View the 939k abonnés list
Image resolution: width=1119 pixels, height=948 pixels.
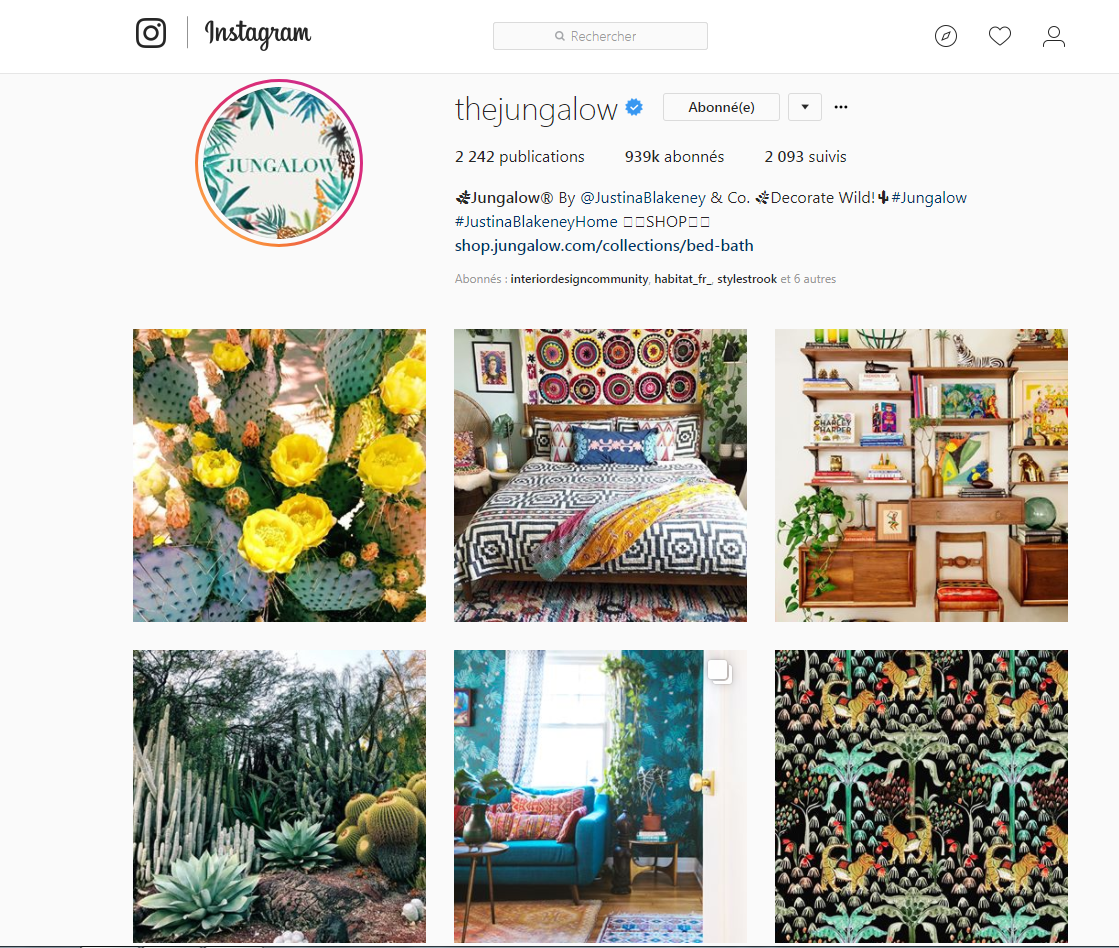point(674,156)
